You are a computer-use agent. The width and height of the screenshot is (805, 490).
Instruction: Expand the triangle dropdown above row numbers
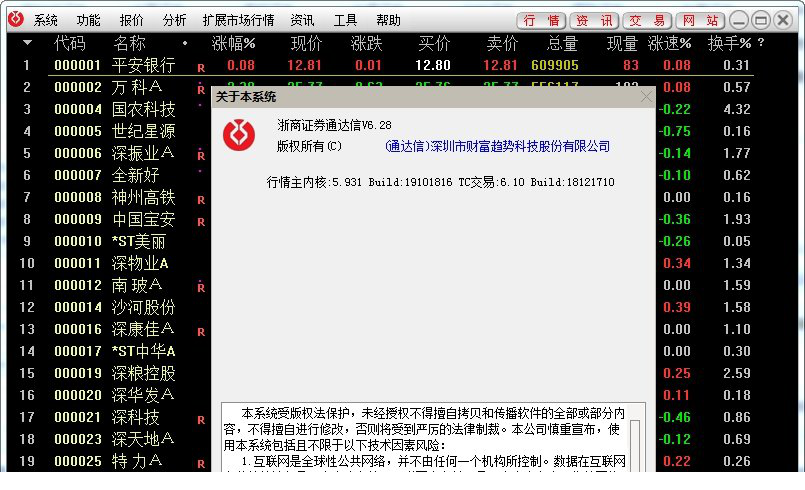[x=28, y=43]
